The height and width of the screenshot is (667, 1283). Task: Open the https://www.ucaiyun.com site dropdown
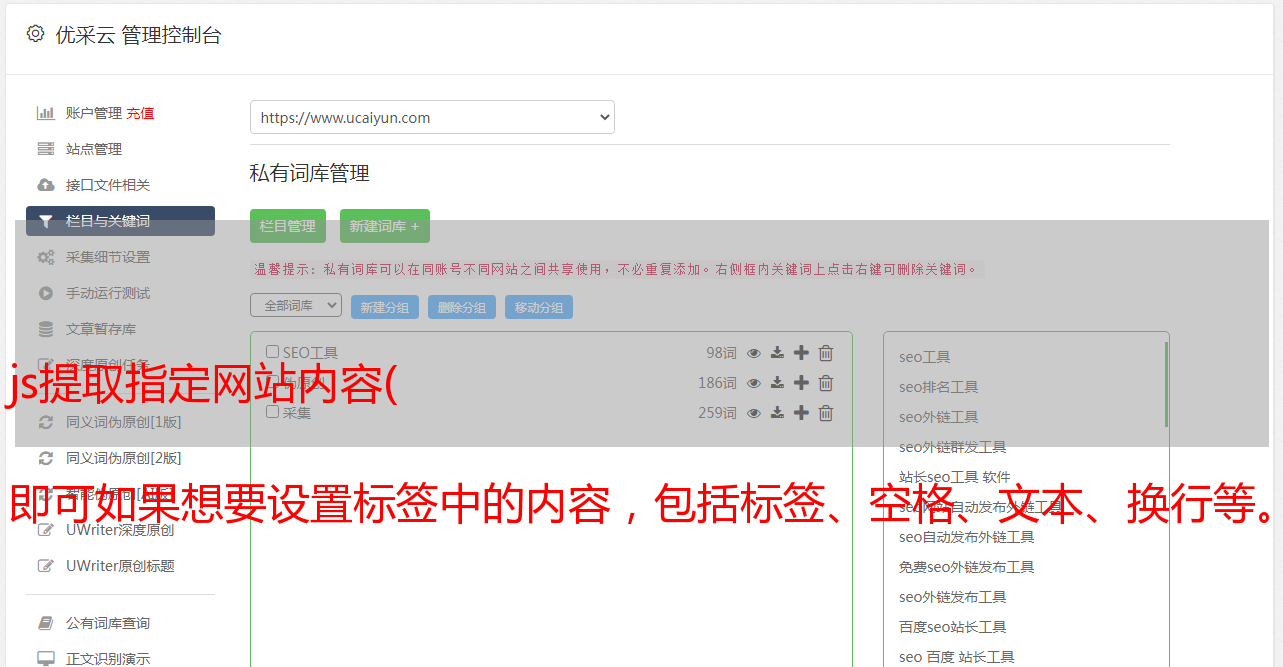coord(432,117)
